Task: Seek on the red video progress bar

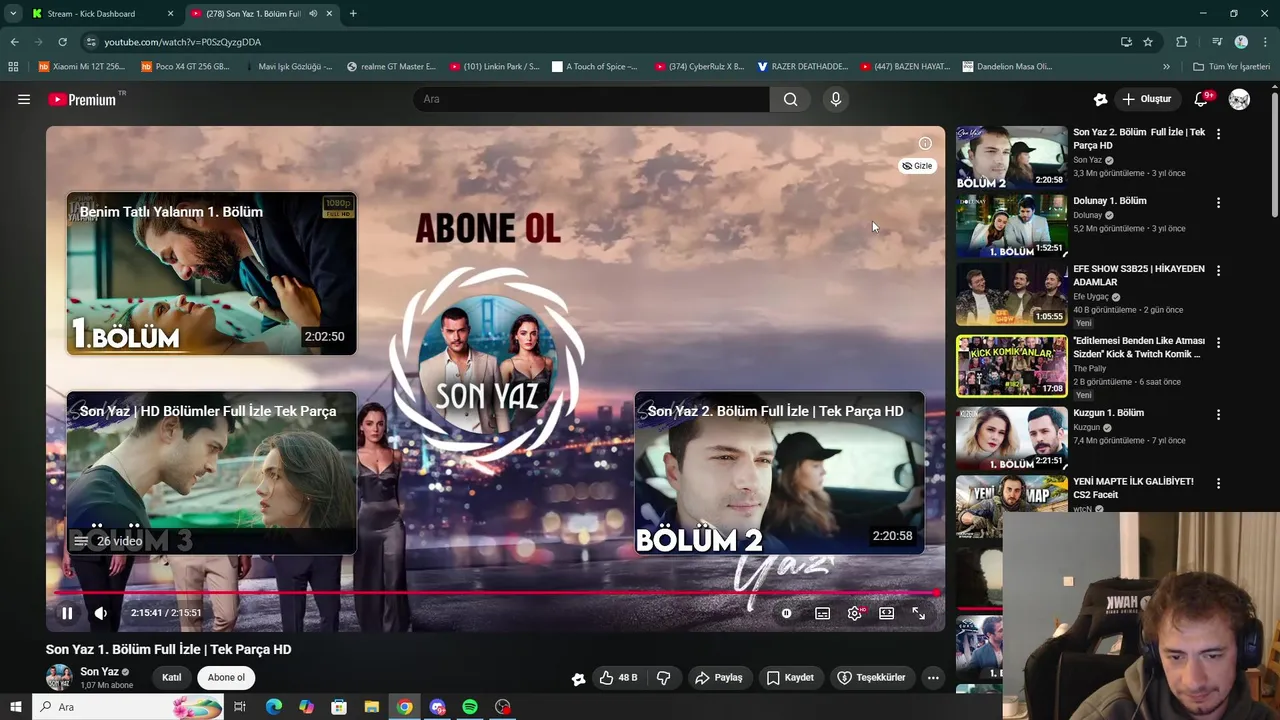Action: tap(495, 593)
